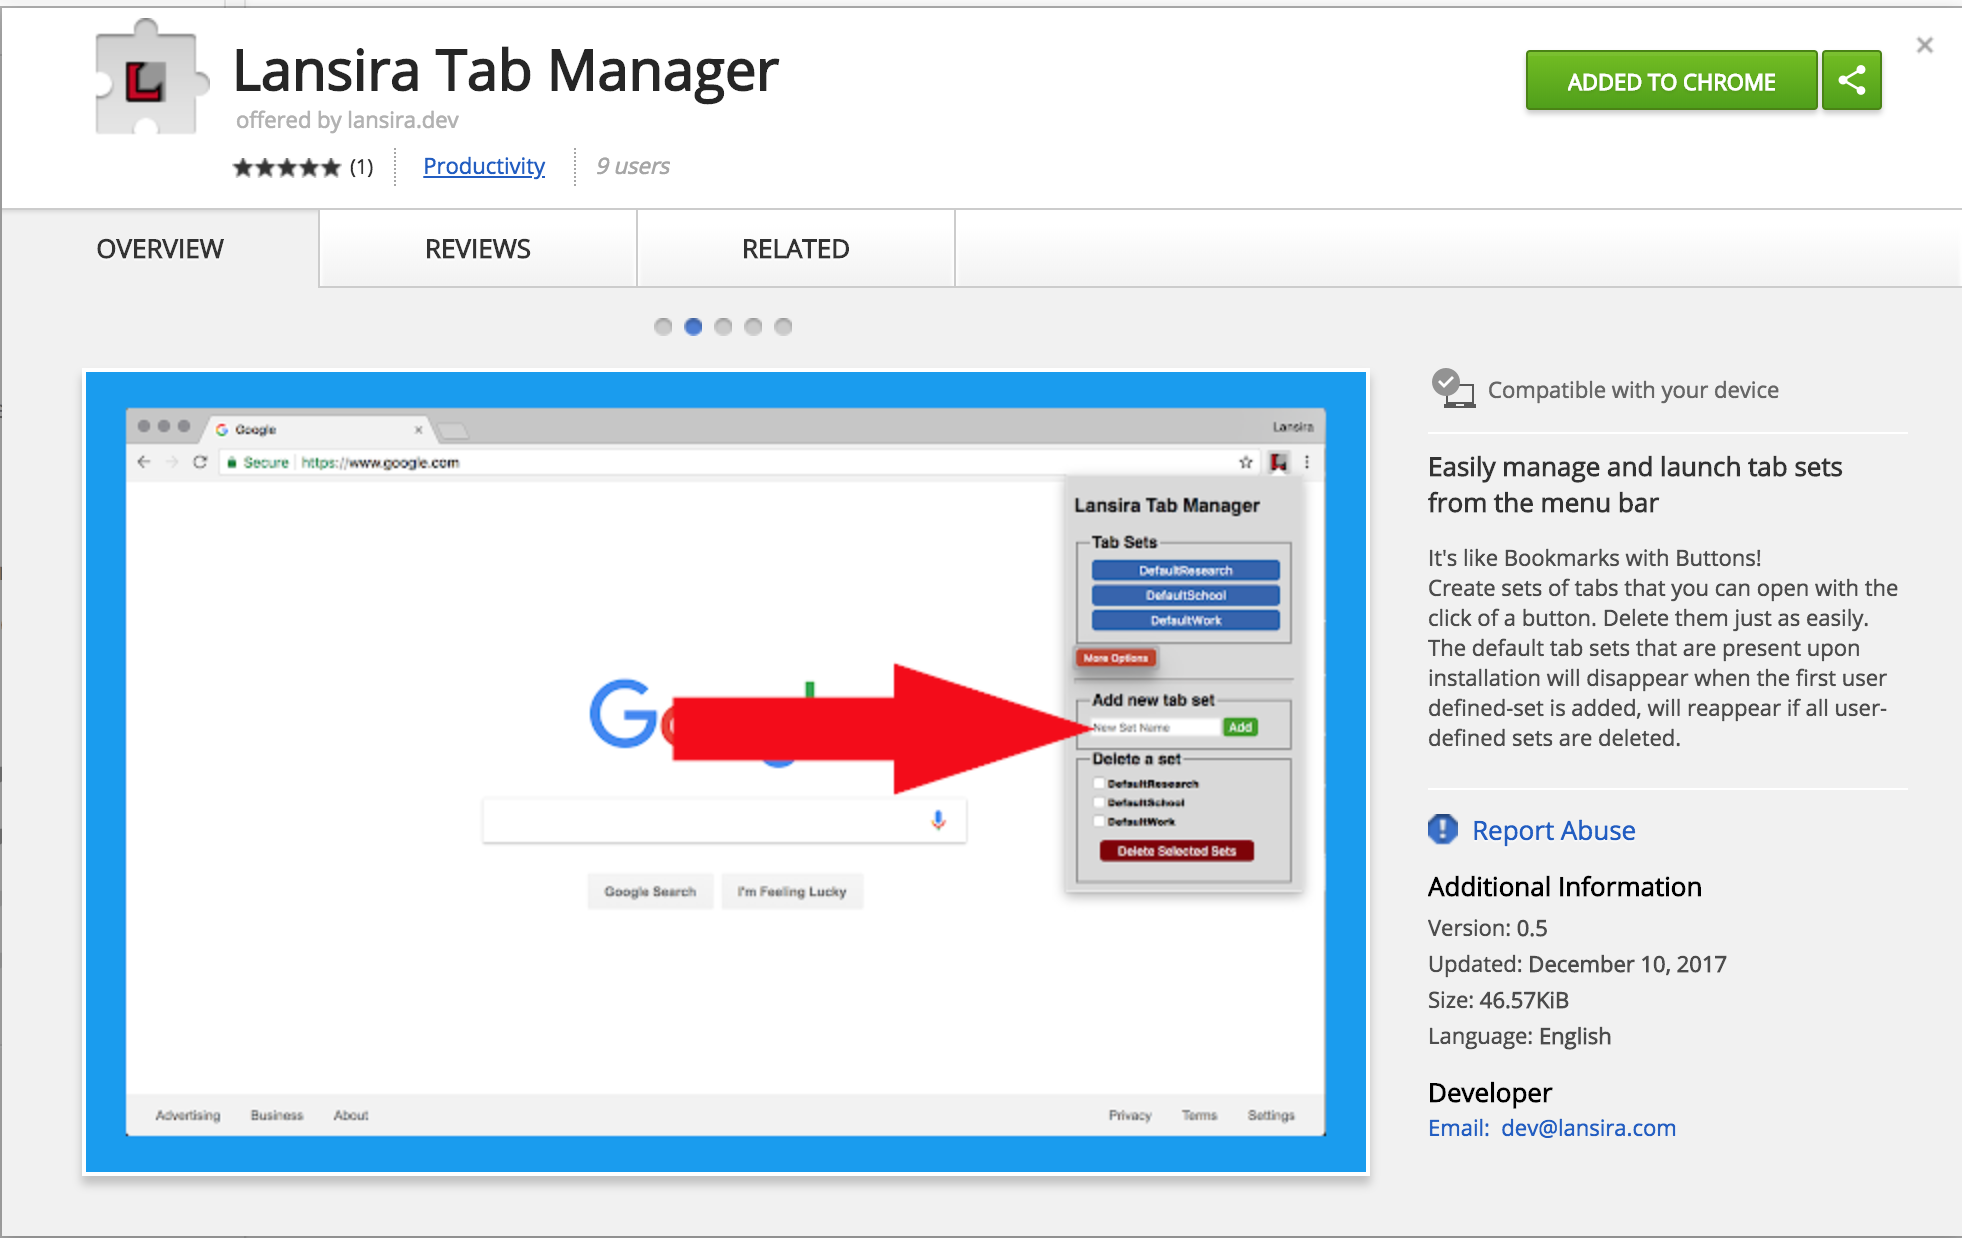Select the fourth carousel dot
Viewport: 1962px width, 1238px height.
point(753,327)
